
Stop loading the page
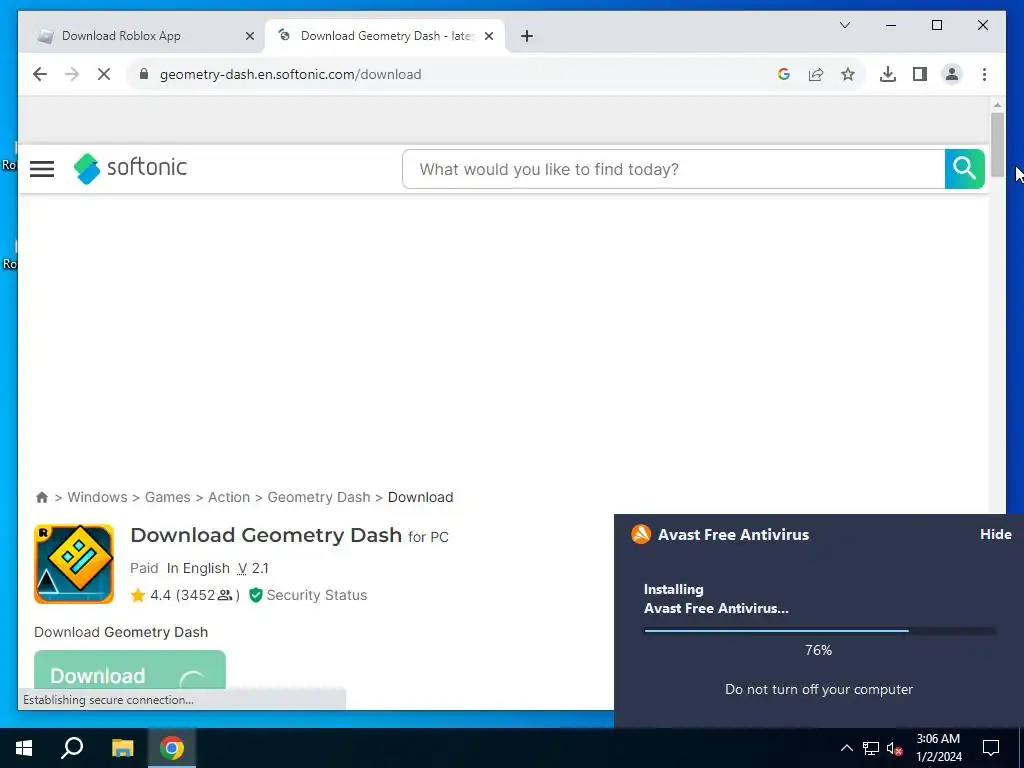click(104, 74)
